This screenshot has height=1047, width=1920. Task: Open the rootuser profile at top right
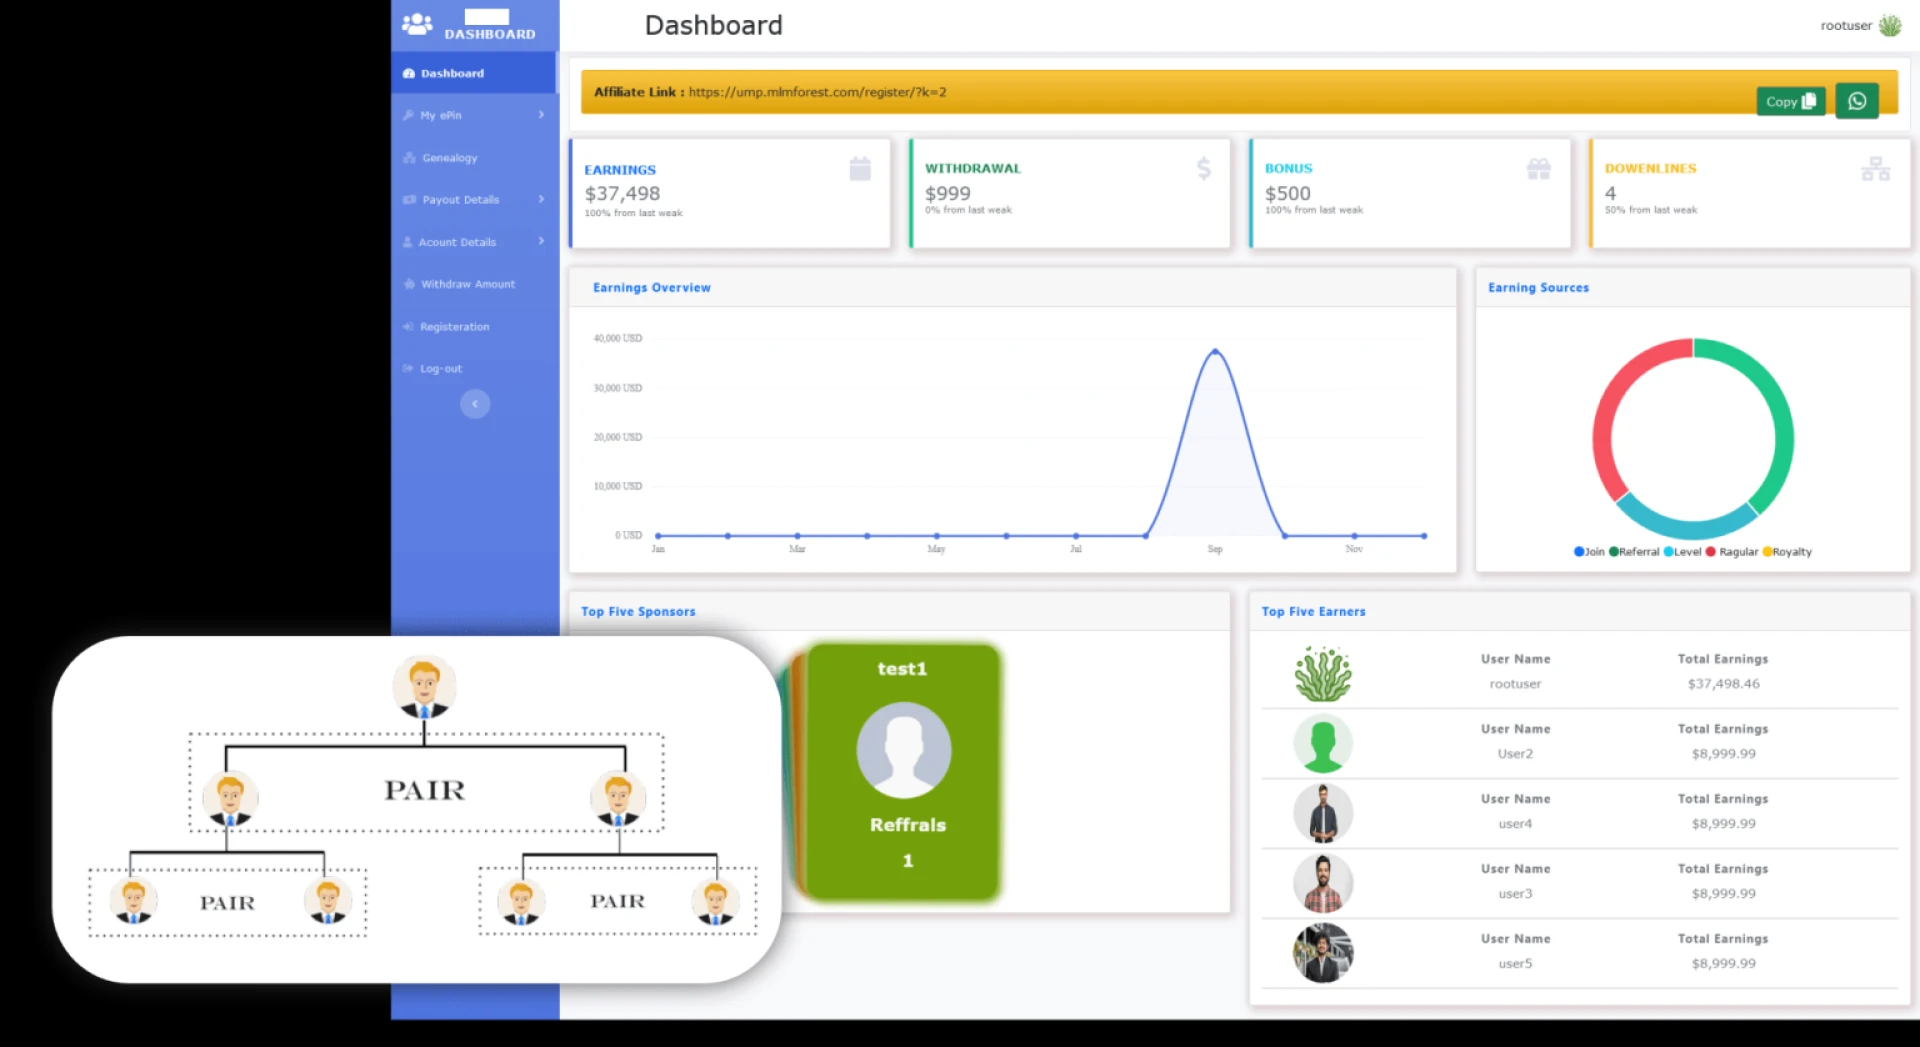(x=1858, y=25)
